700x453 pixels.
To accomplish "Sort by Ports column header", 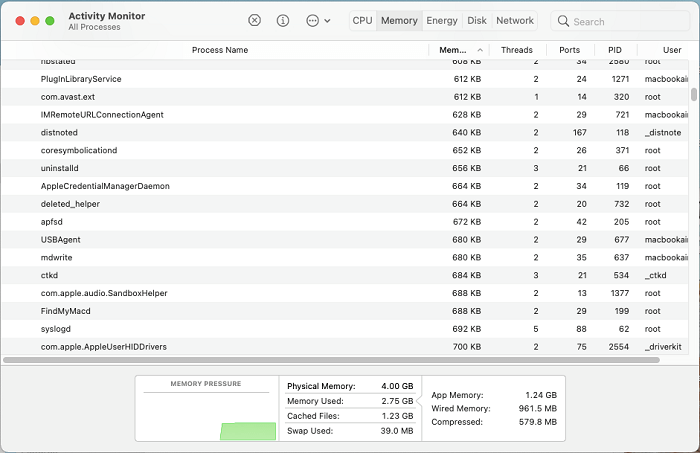I will [x=570, y=50].
